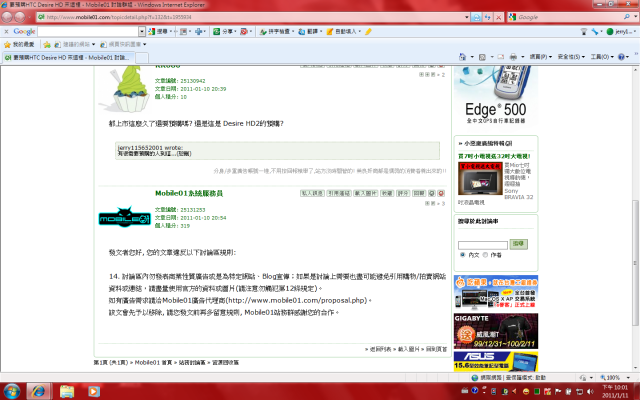
Task: Click the magnifier icon in Google search box
Action: click(627, 17)
